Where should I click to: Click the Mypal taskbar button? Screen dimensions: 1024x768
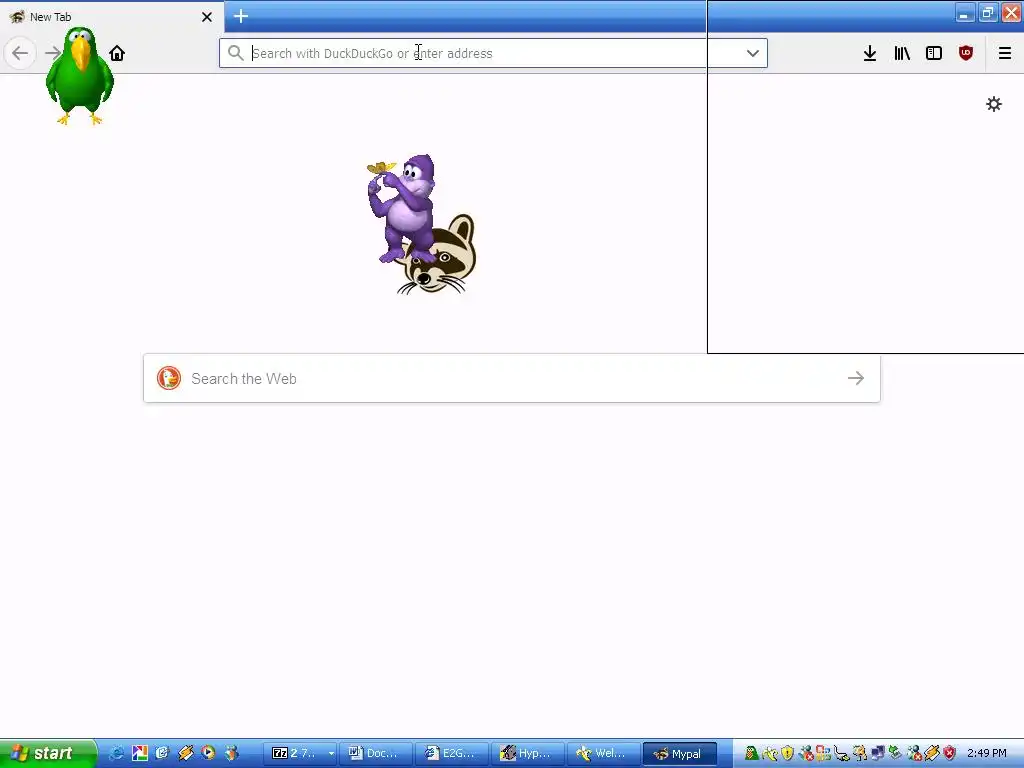point(679,754)
